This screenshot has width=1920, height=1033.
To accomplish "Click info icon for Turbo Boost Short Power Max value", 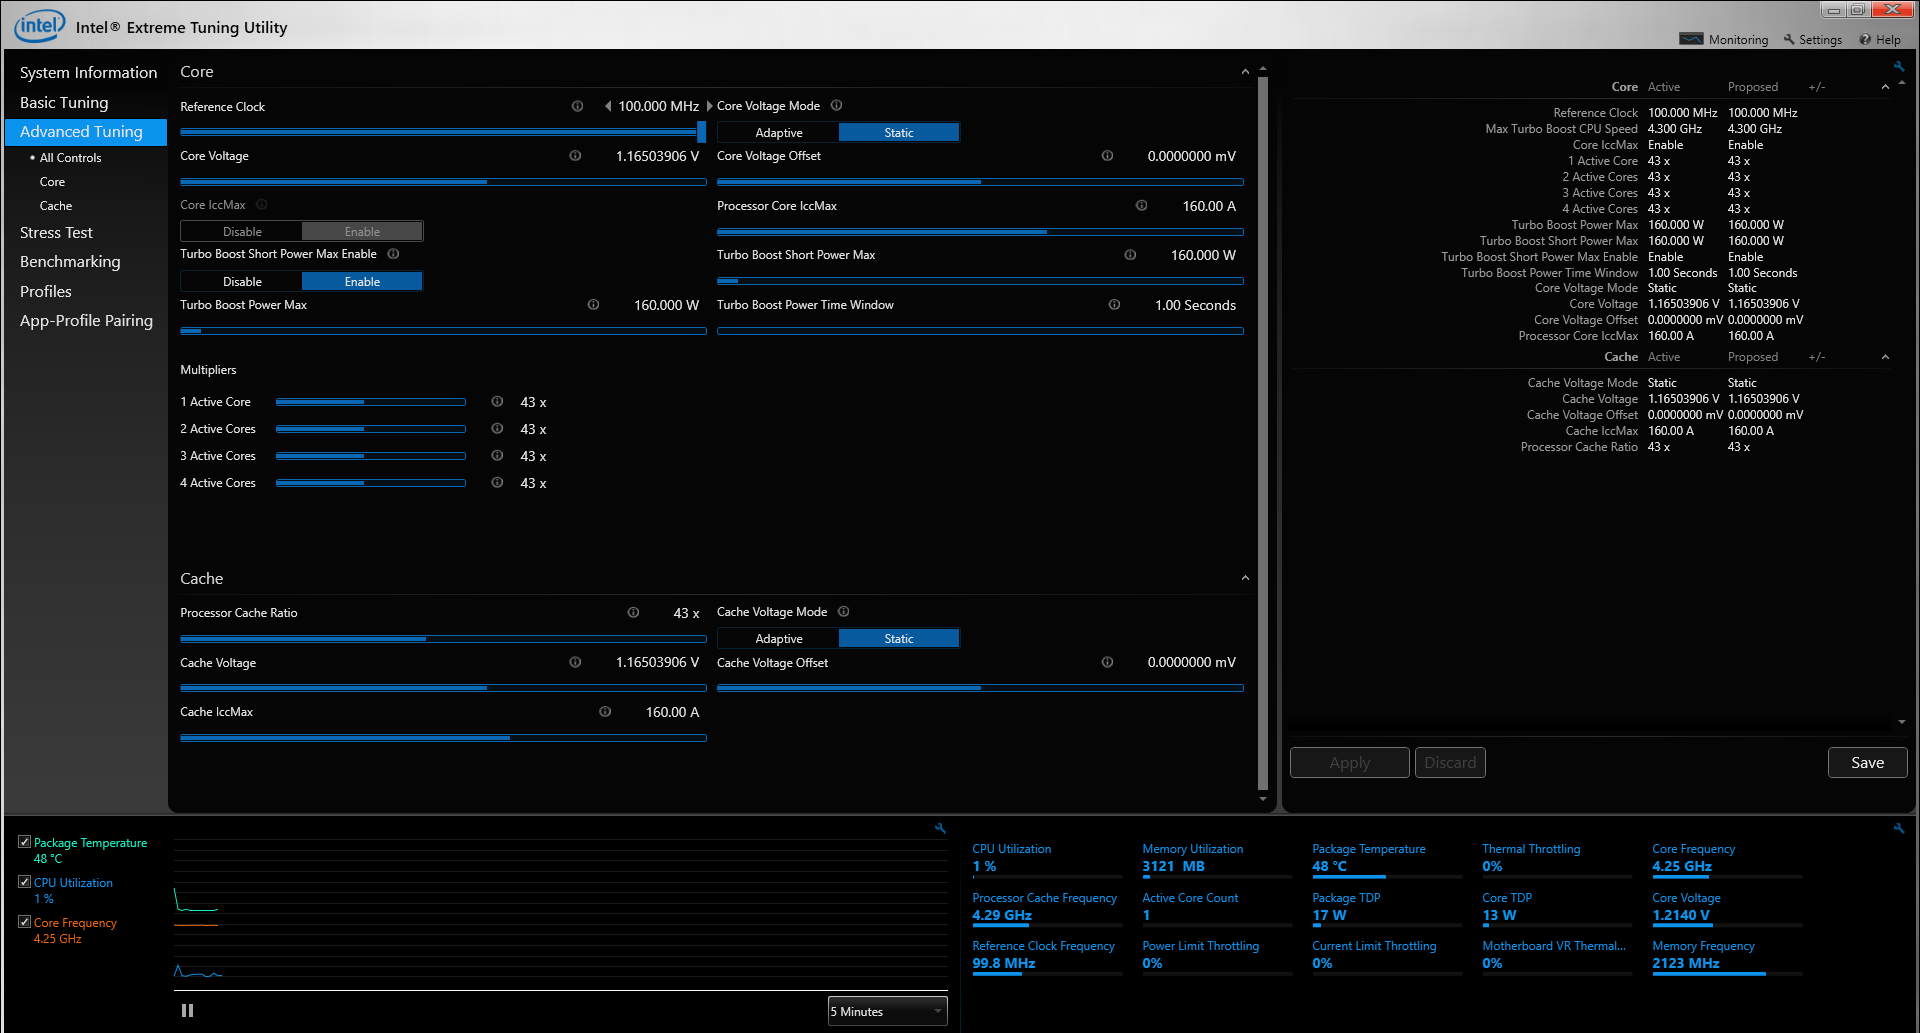I will tap(1130, 255).
